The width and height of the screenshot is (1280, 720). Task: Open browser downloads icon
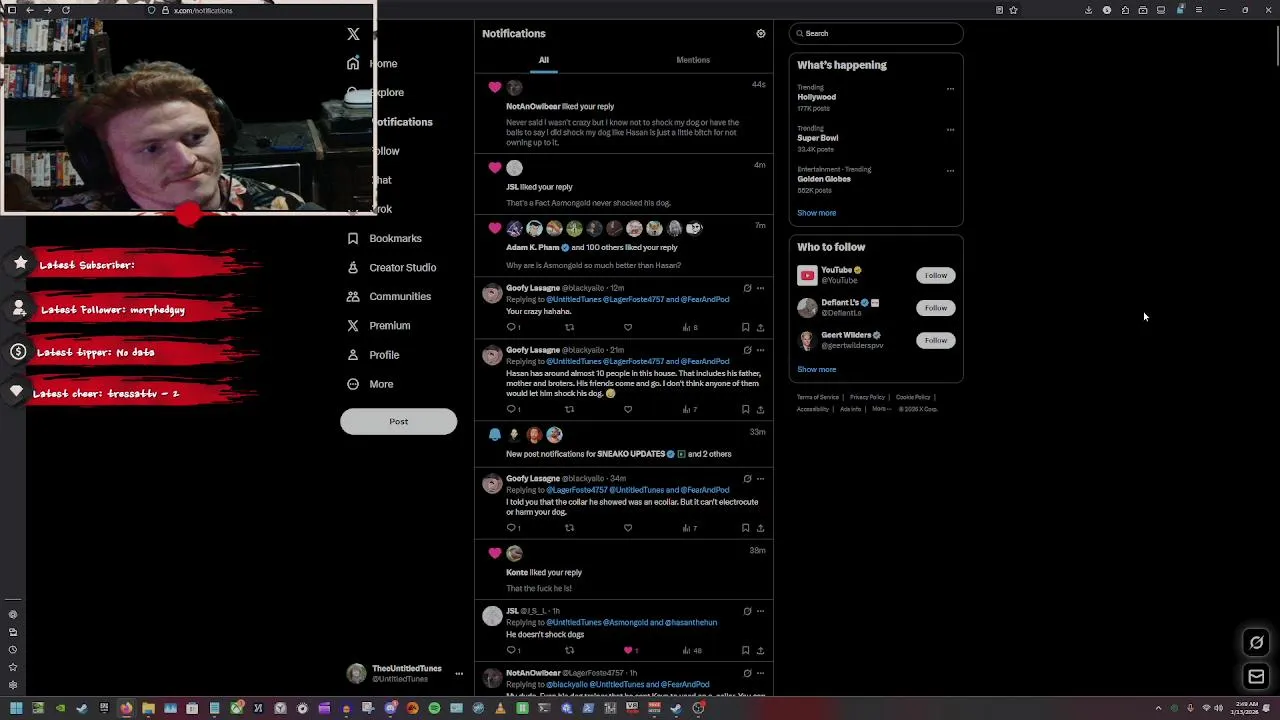click(1089, 10)
